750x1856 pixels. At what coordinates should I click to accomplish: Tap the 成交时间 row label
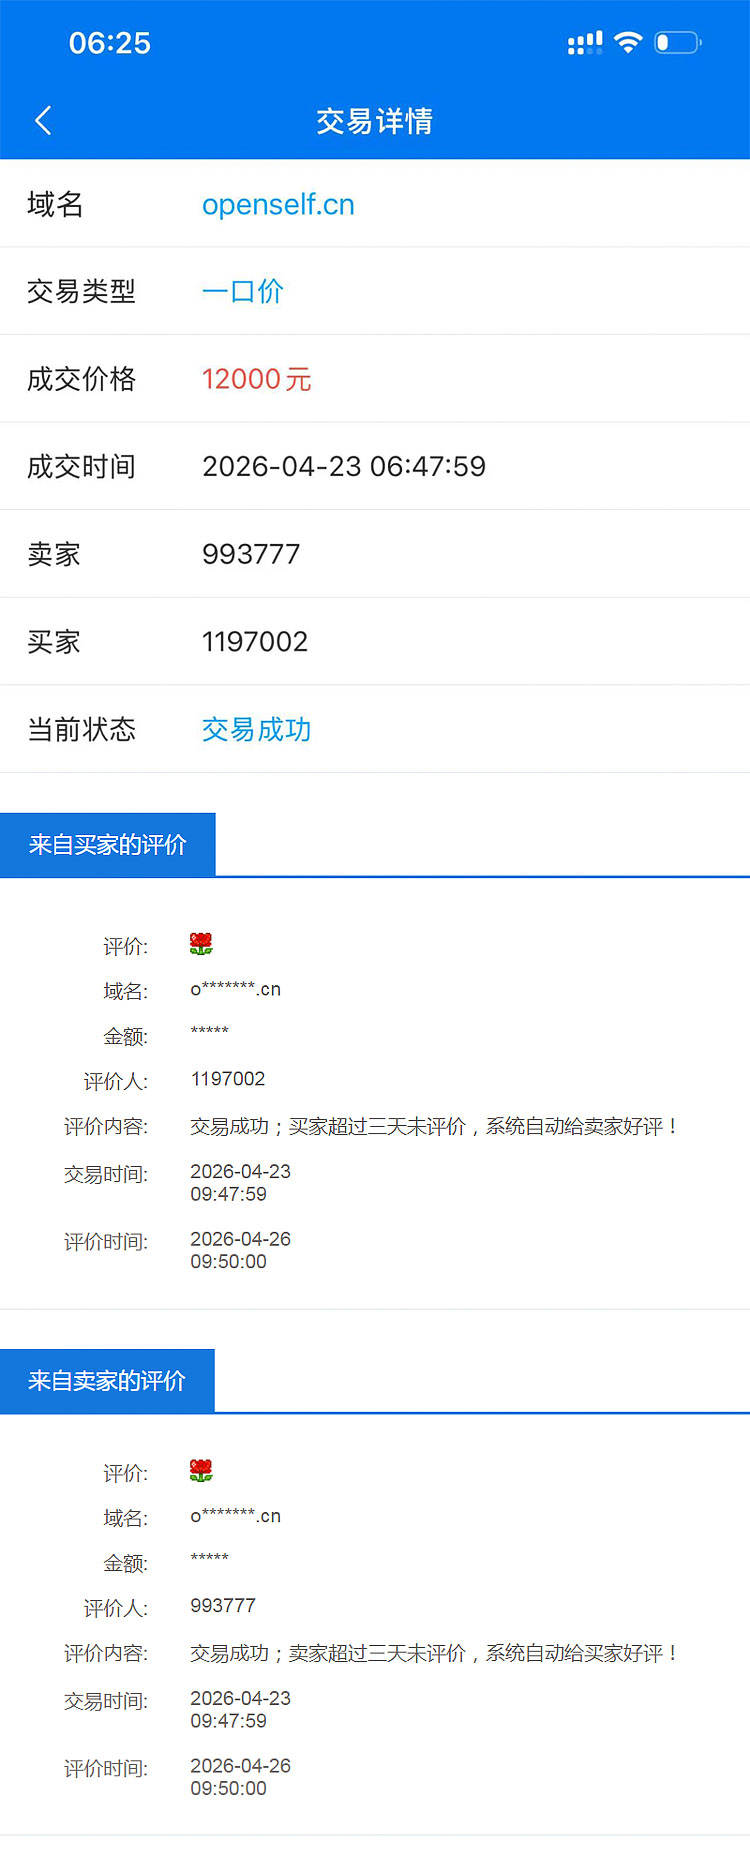(x=81, y=466)
